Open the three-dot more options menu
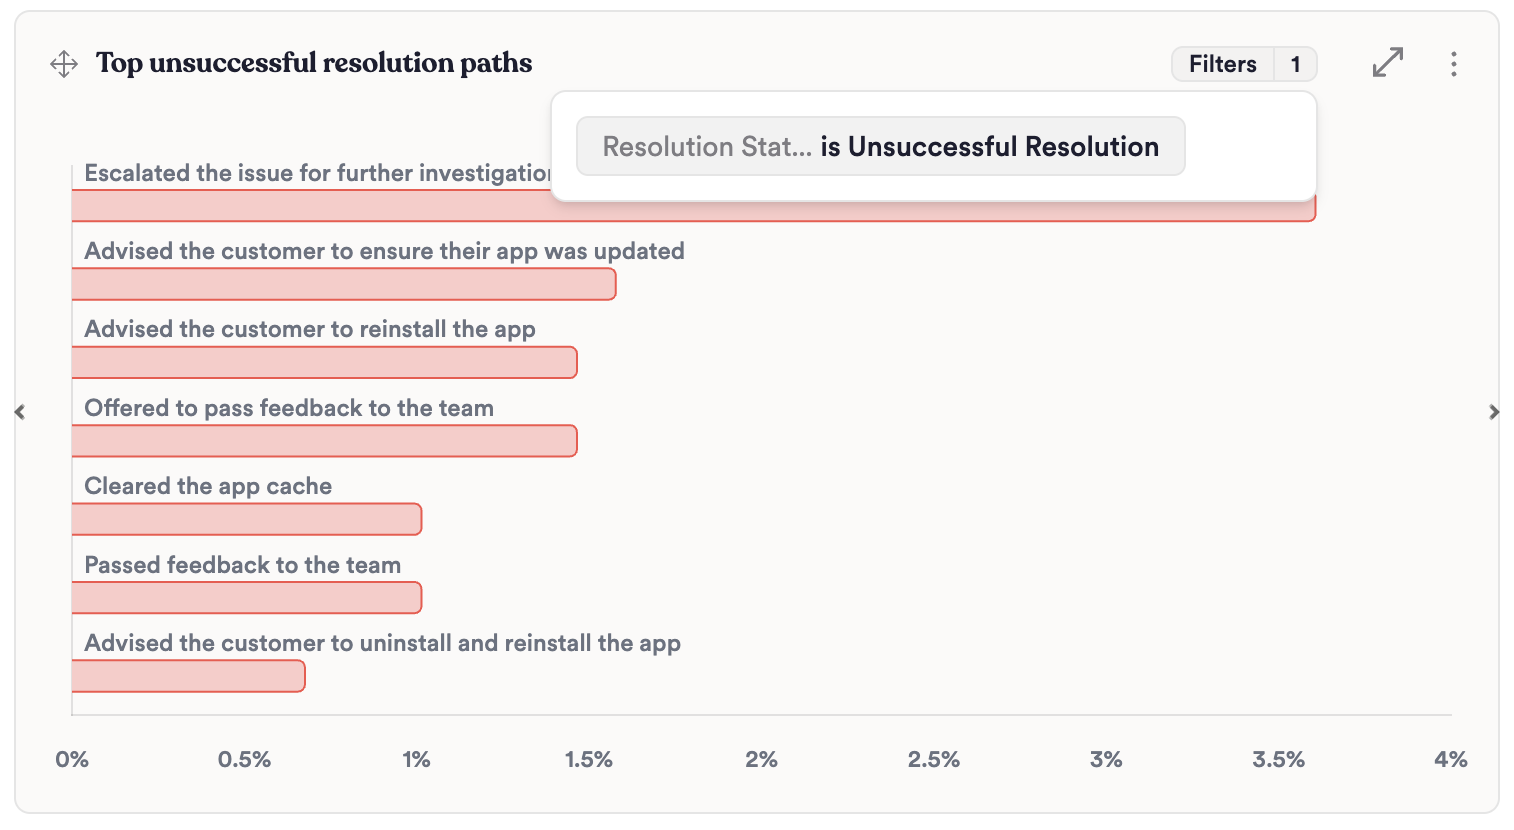 pyautogui.click(x=1453, y=64)
